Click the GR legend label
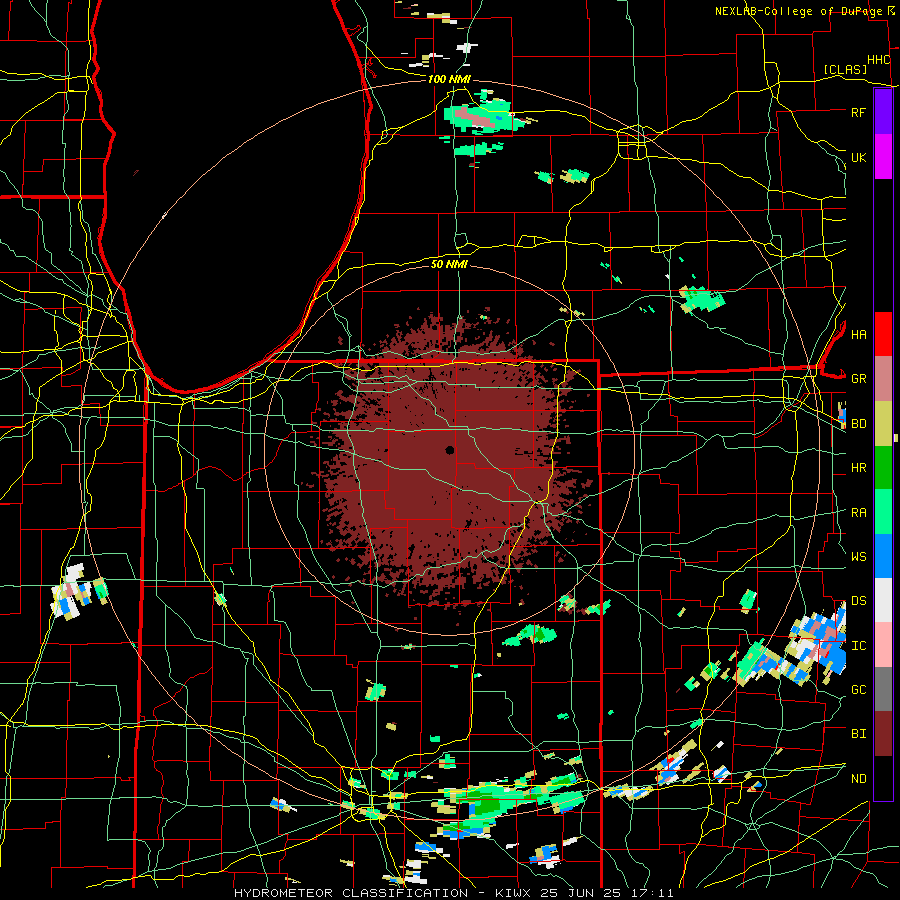Viewport: 900px width, 900px height. click(x=858, y=379)
